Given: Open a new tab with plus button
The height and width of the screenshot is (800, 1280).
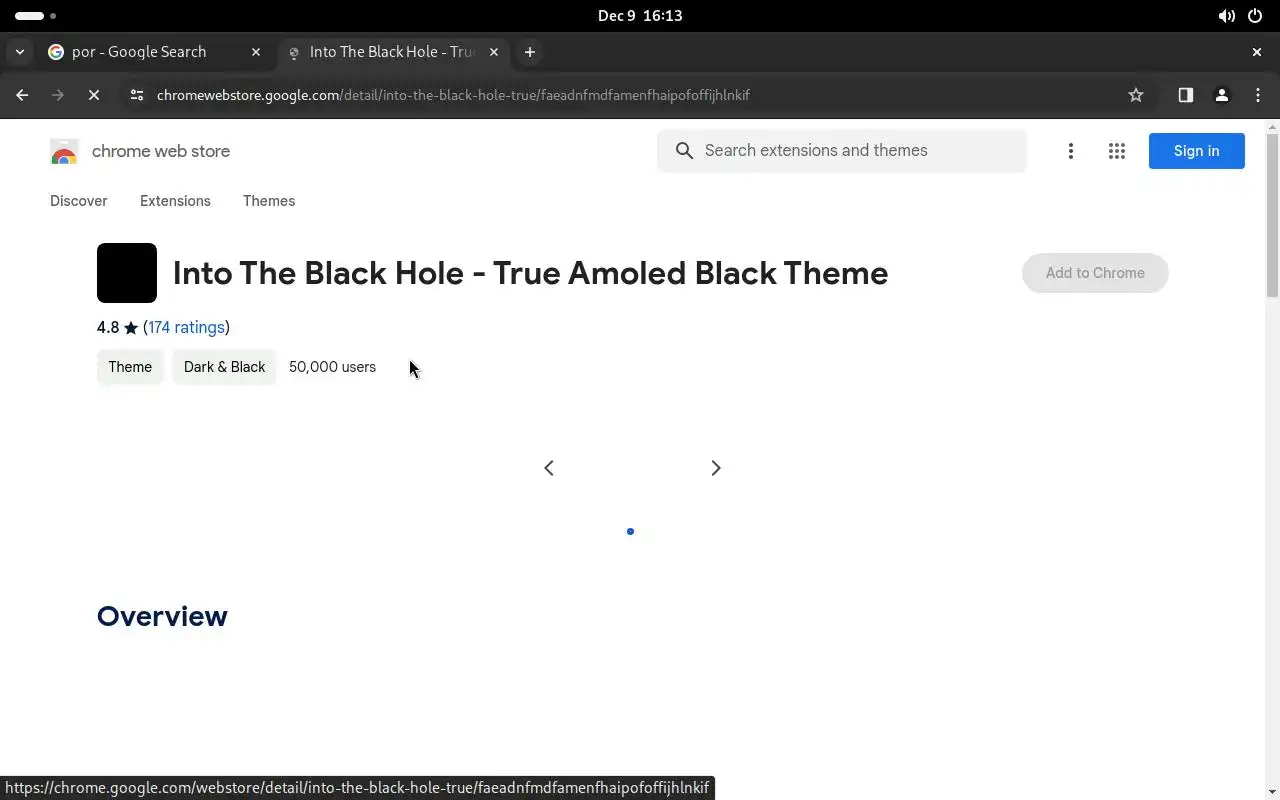Looking at the screenshot, I should (530, 52).
